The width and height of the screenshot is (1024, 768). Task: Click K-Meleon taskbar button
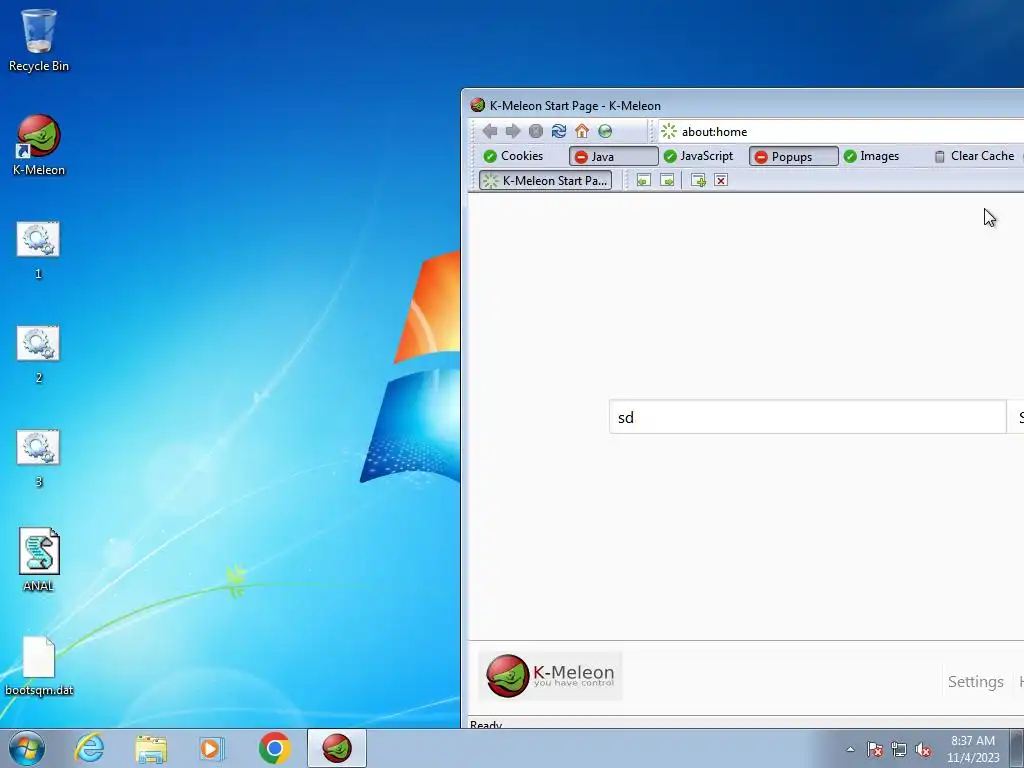(337, 748)
